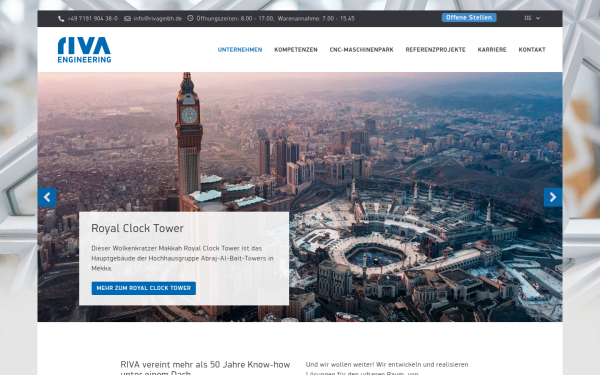Open the Referenzprojekte menu item
The height and width of the screenshot is (375, 600).
coord(435,50)
